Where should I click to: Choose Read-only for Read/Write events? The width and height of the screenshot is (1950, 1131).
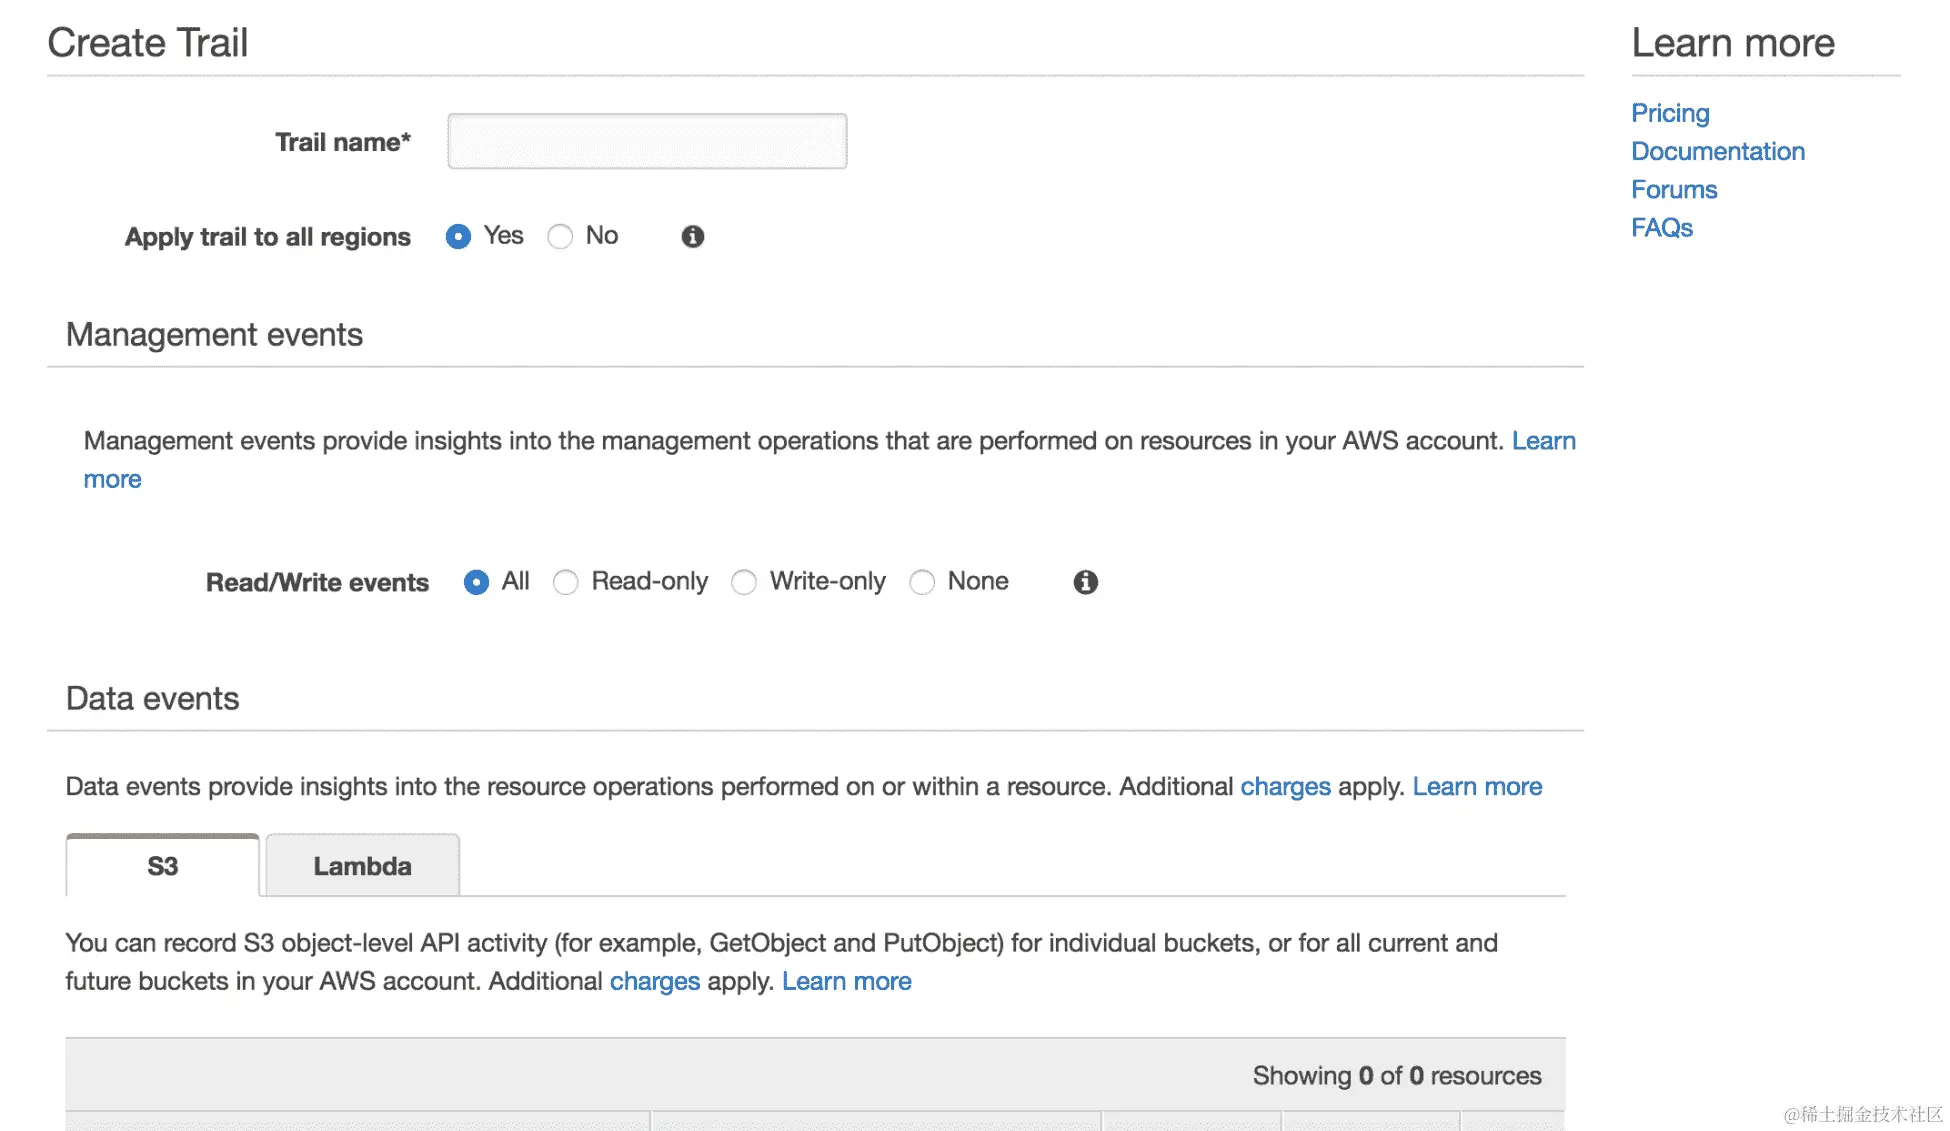click(x=566, y=582)
